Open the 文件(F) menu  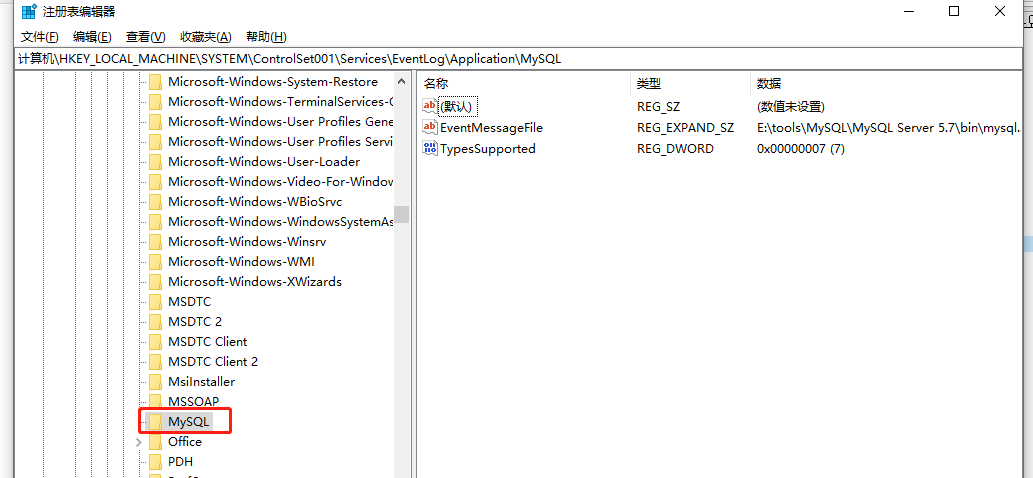coord(40,37)
